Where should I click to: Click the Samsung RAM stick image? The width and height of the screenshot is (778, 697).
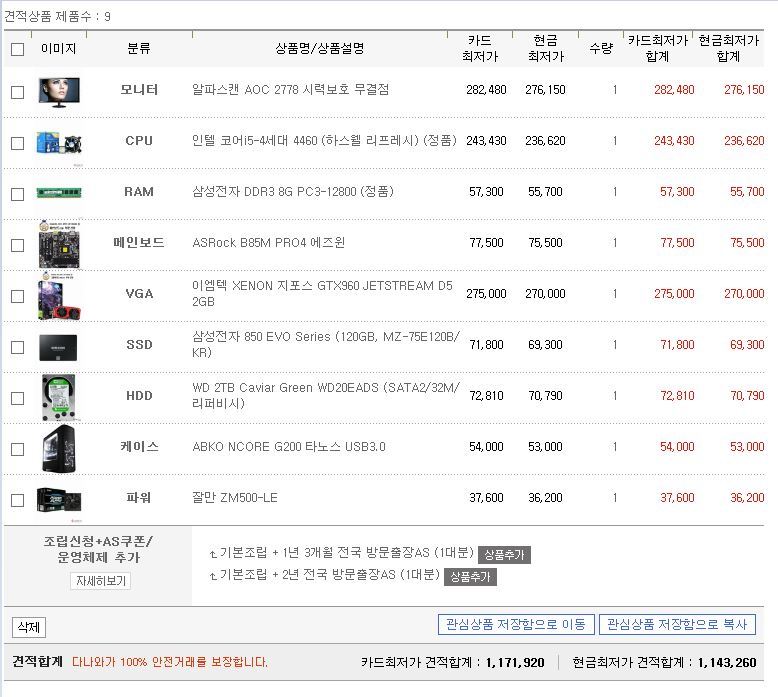[58, 193]
